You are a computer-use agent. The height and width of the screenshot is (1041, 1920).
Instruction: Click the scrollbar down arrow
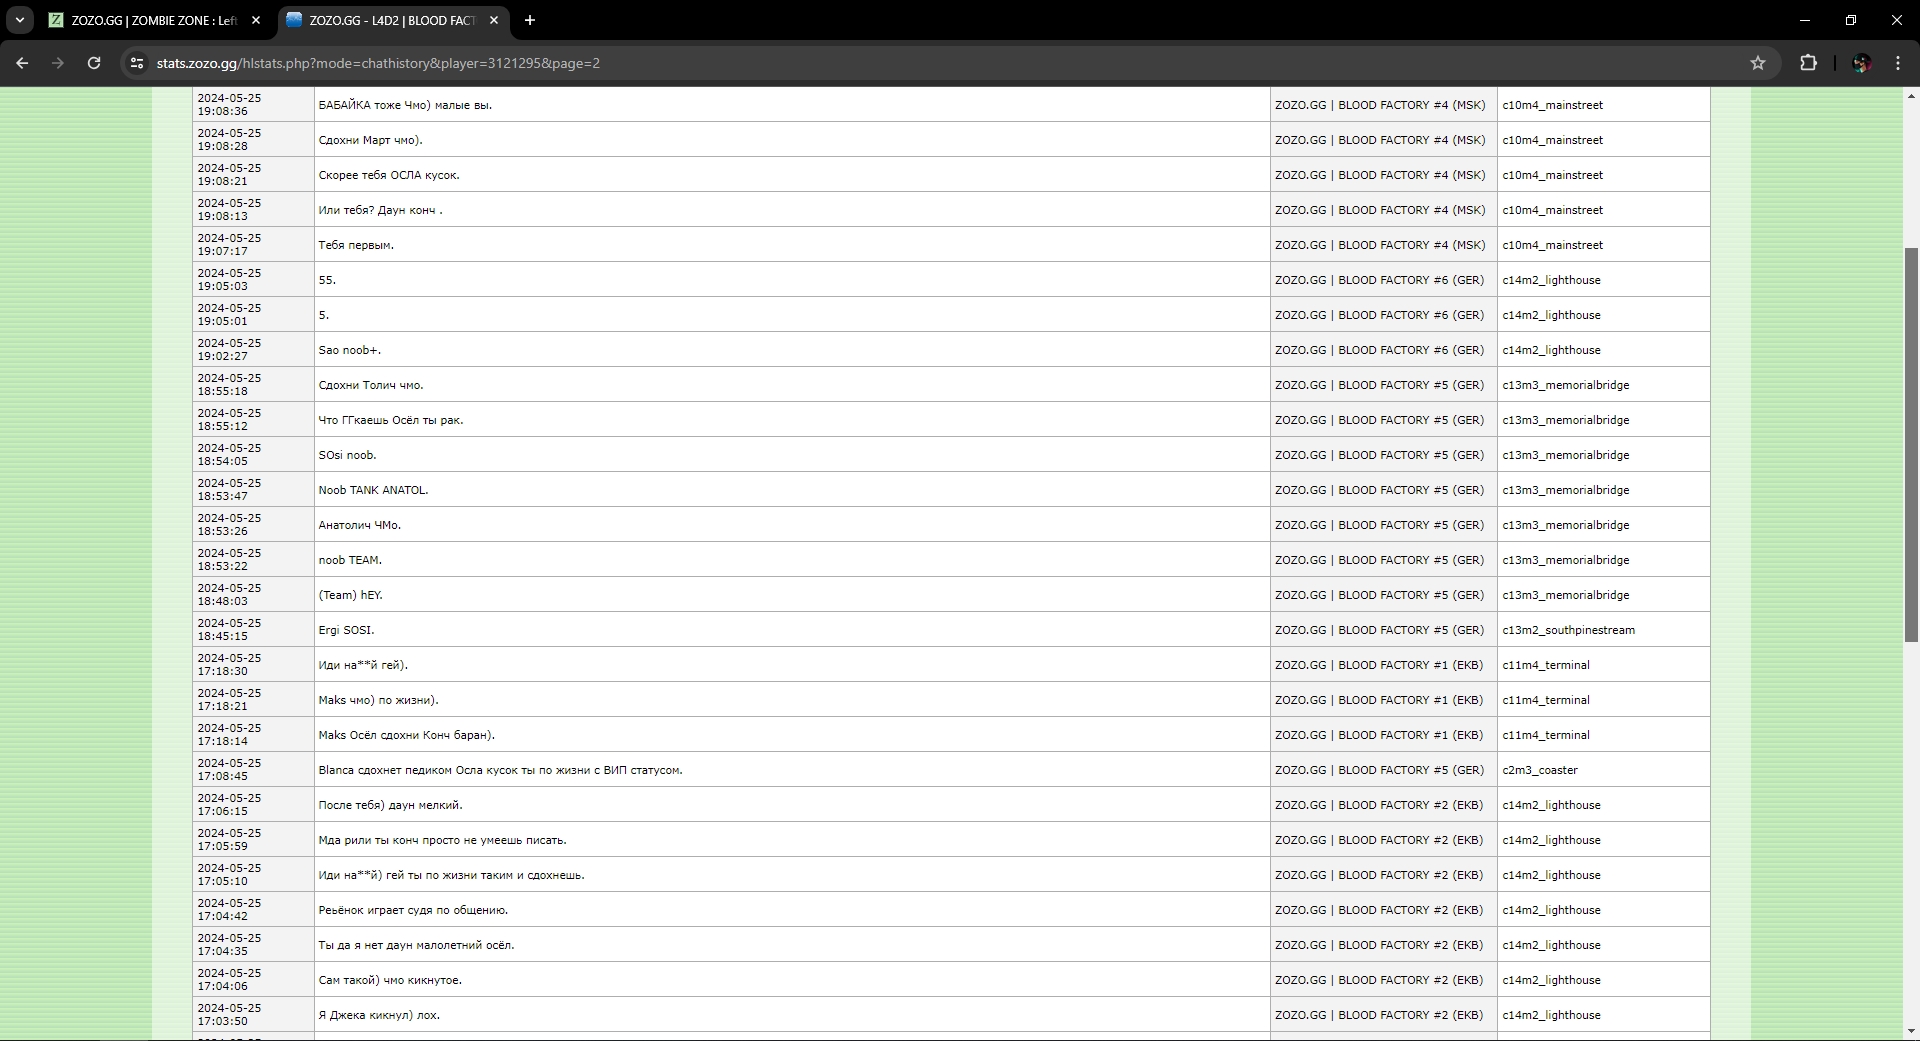(1911, 1031)
